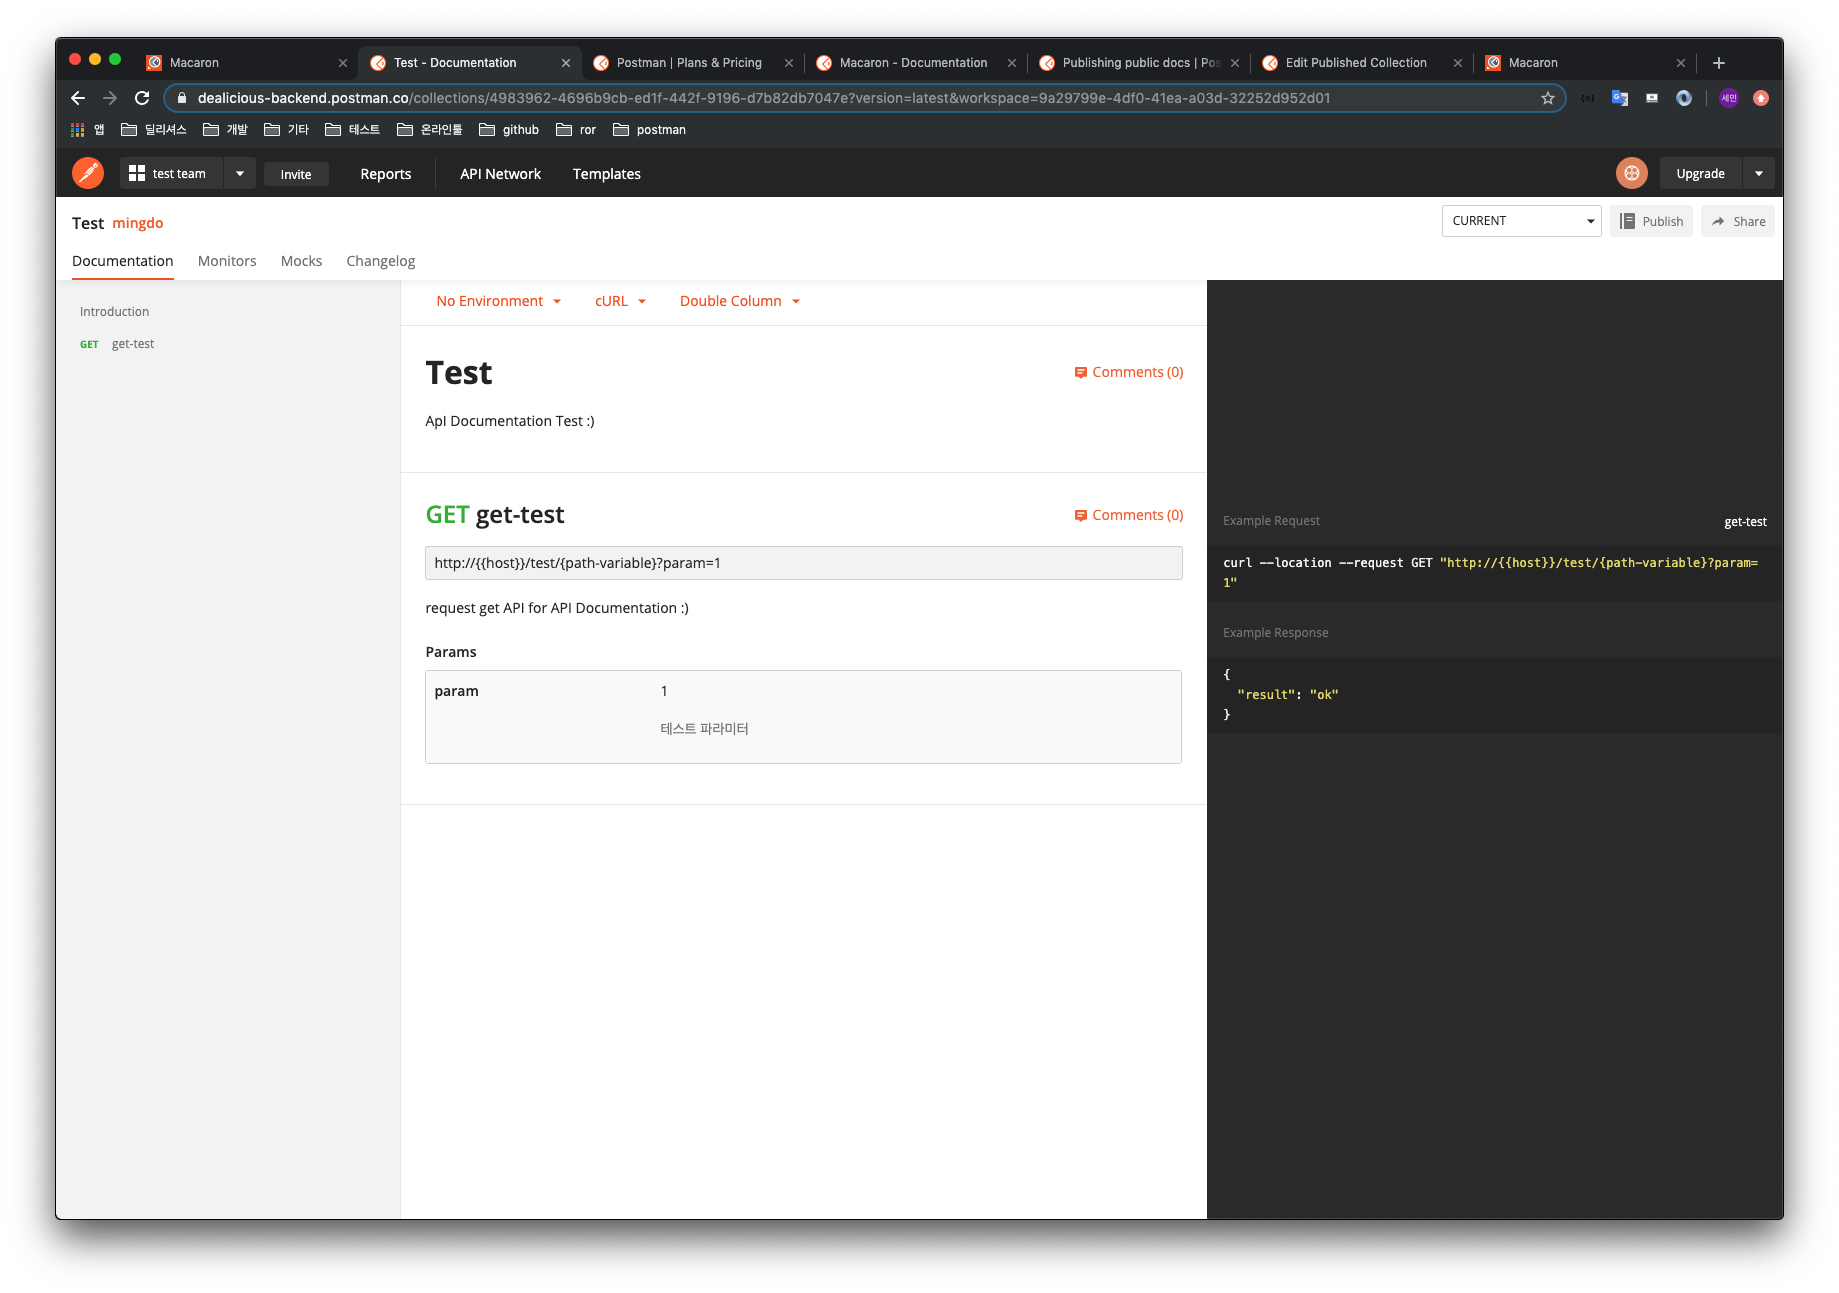
Task: Open the Changelog tab
Action: (380, 261)
